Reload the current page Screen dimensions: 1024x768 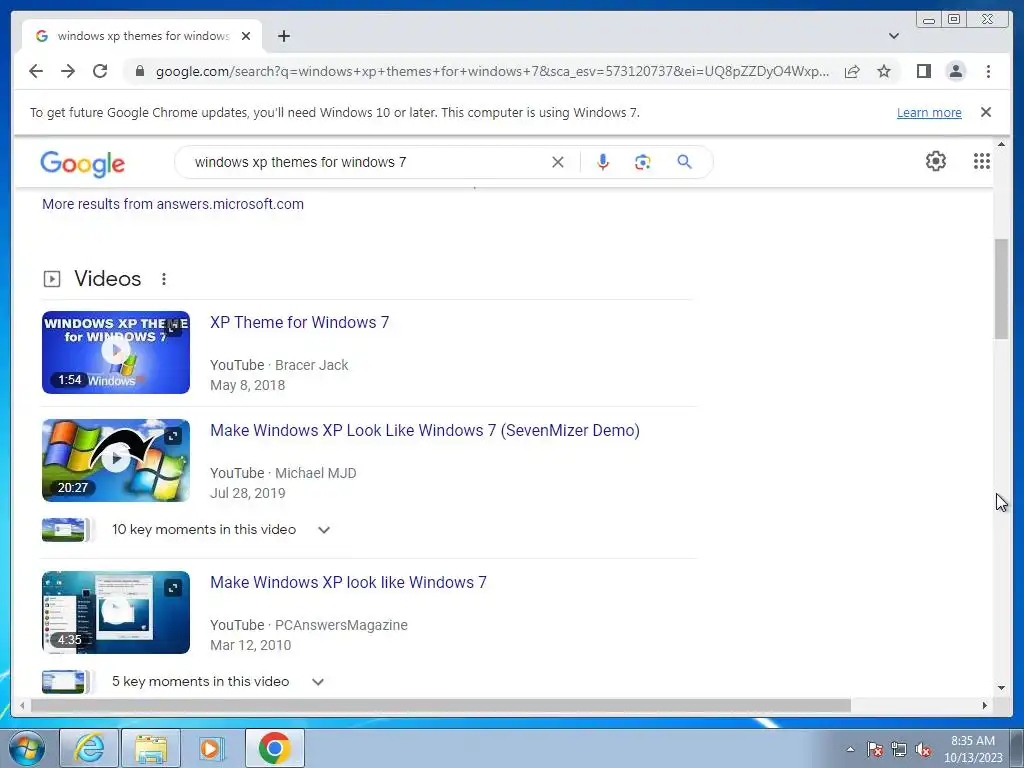click(100, 71)
